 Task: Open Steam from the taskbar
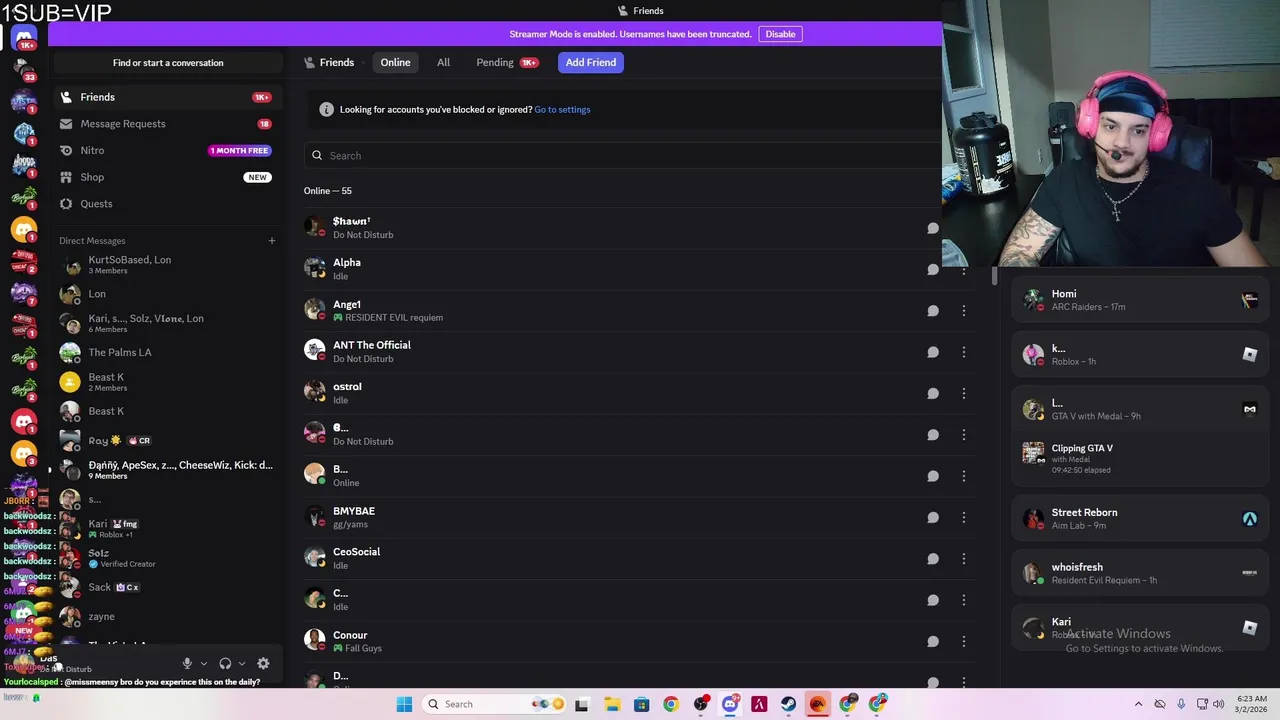click(788, 704)
